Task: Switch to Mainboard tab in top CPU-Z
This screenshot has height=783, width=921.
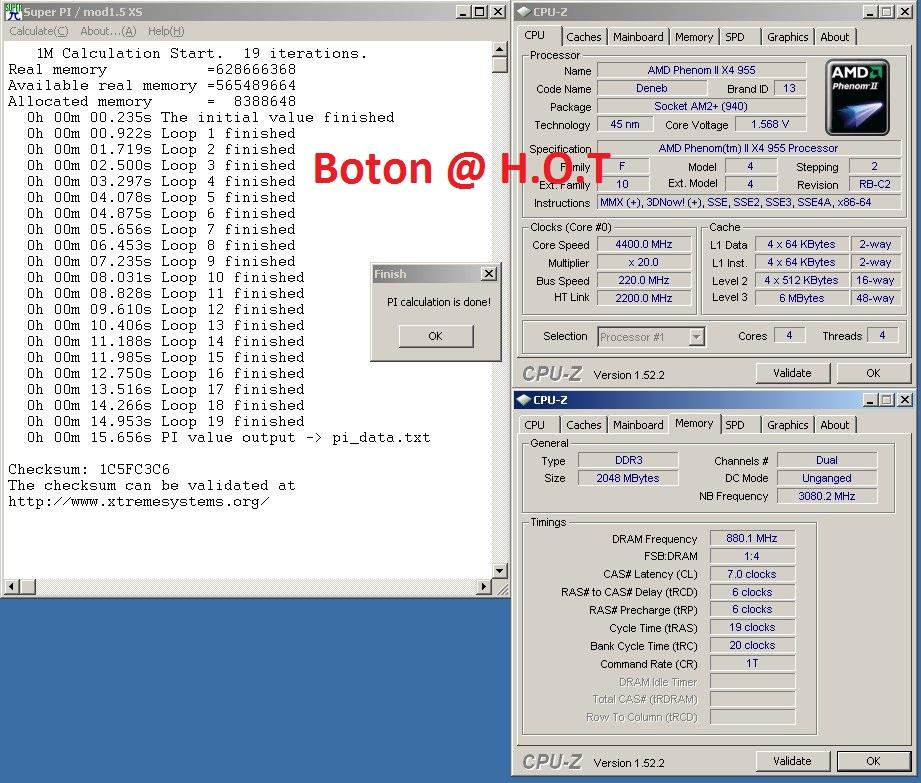Action: pyautogui.click(x=638, y=37)
